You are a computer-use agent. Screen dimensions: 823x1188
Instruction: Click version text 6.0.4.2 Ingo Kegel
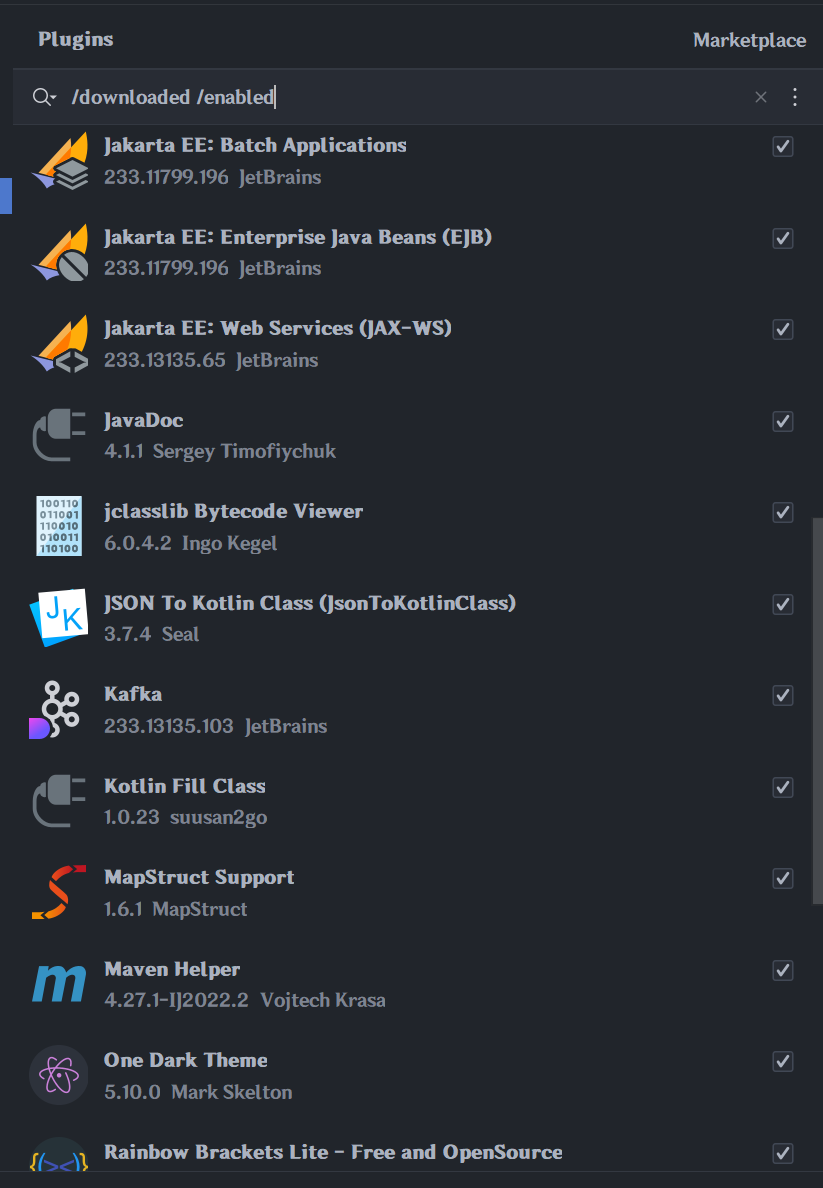(190, 543)
